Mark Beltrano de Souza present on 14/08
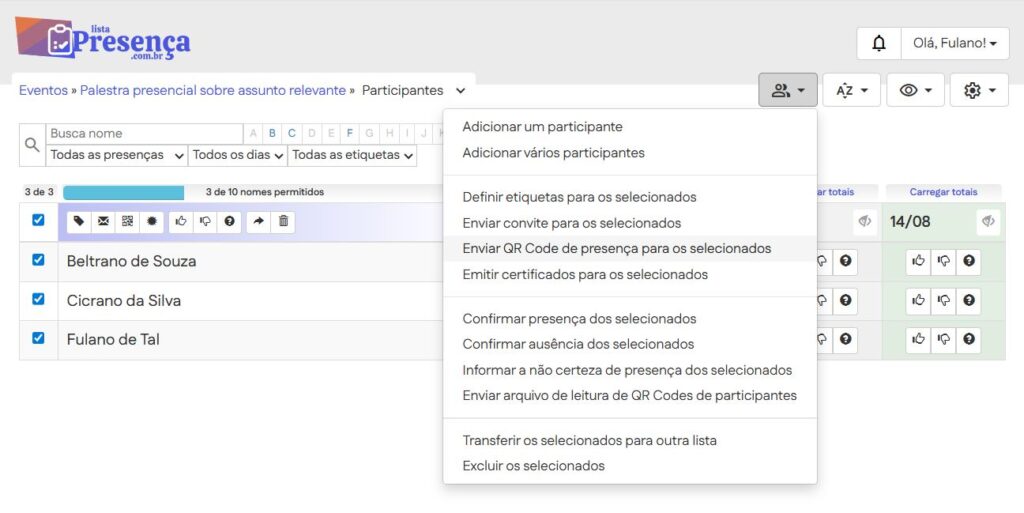 tap(919, 262)
